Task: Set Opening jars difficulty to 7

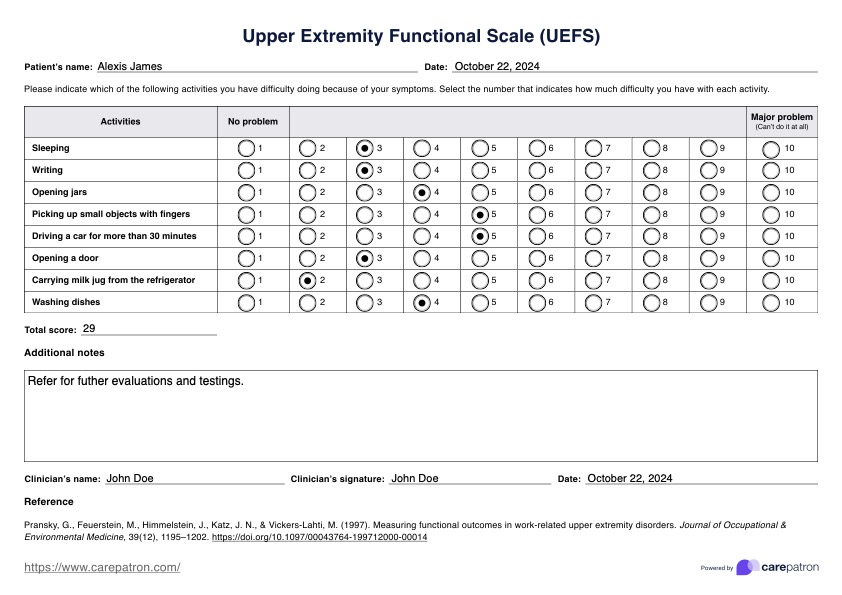Action: pyautogui.click(x=594, y=192)
